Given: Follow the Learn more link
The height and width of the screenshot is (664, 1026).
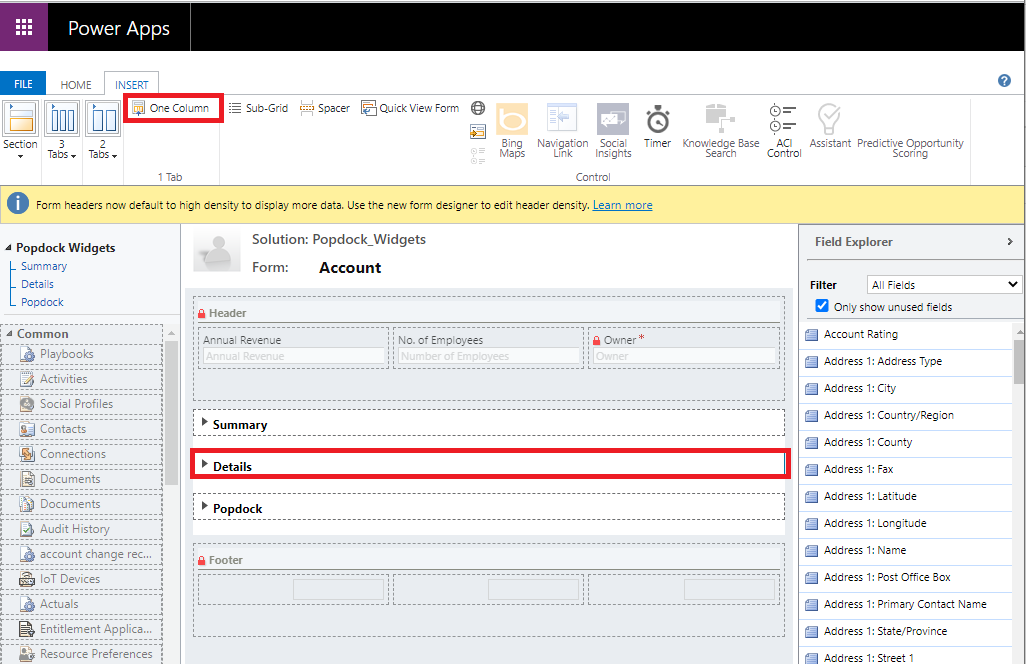Looking at the screenshot, I should pyautogui.click(x=622, y=205).
